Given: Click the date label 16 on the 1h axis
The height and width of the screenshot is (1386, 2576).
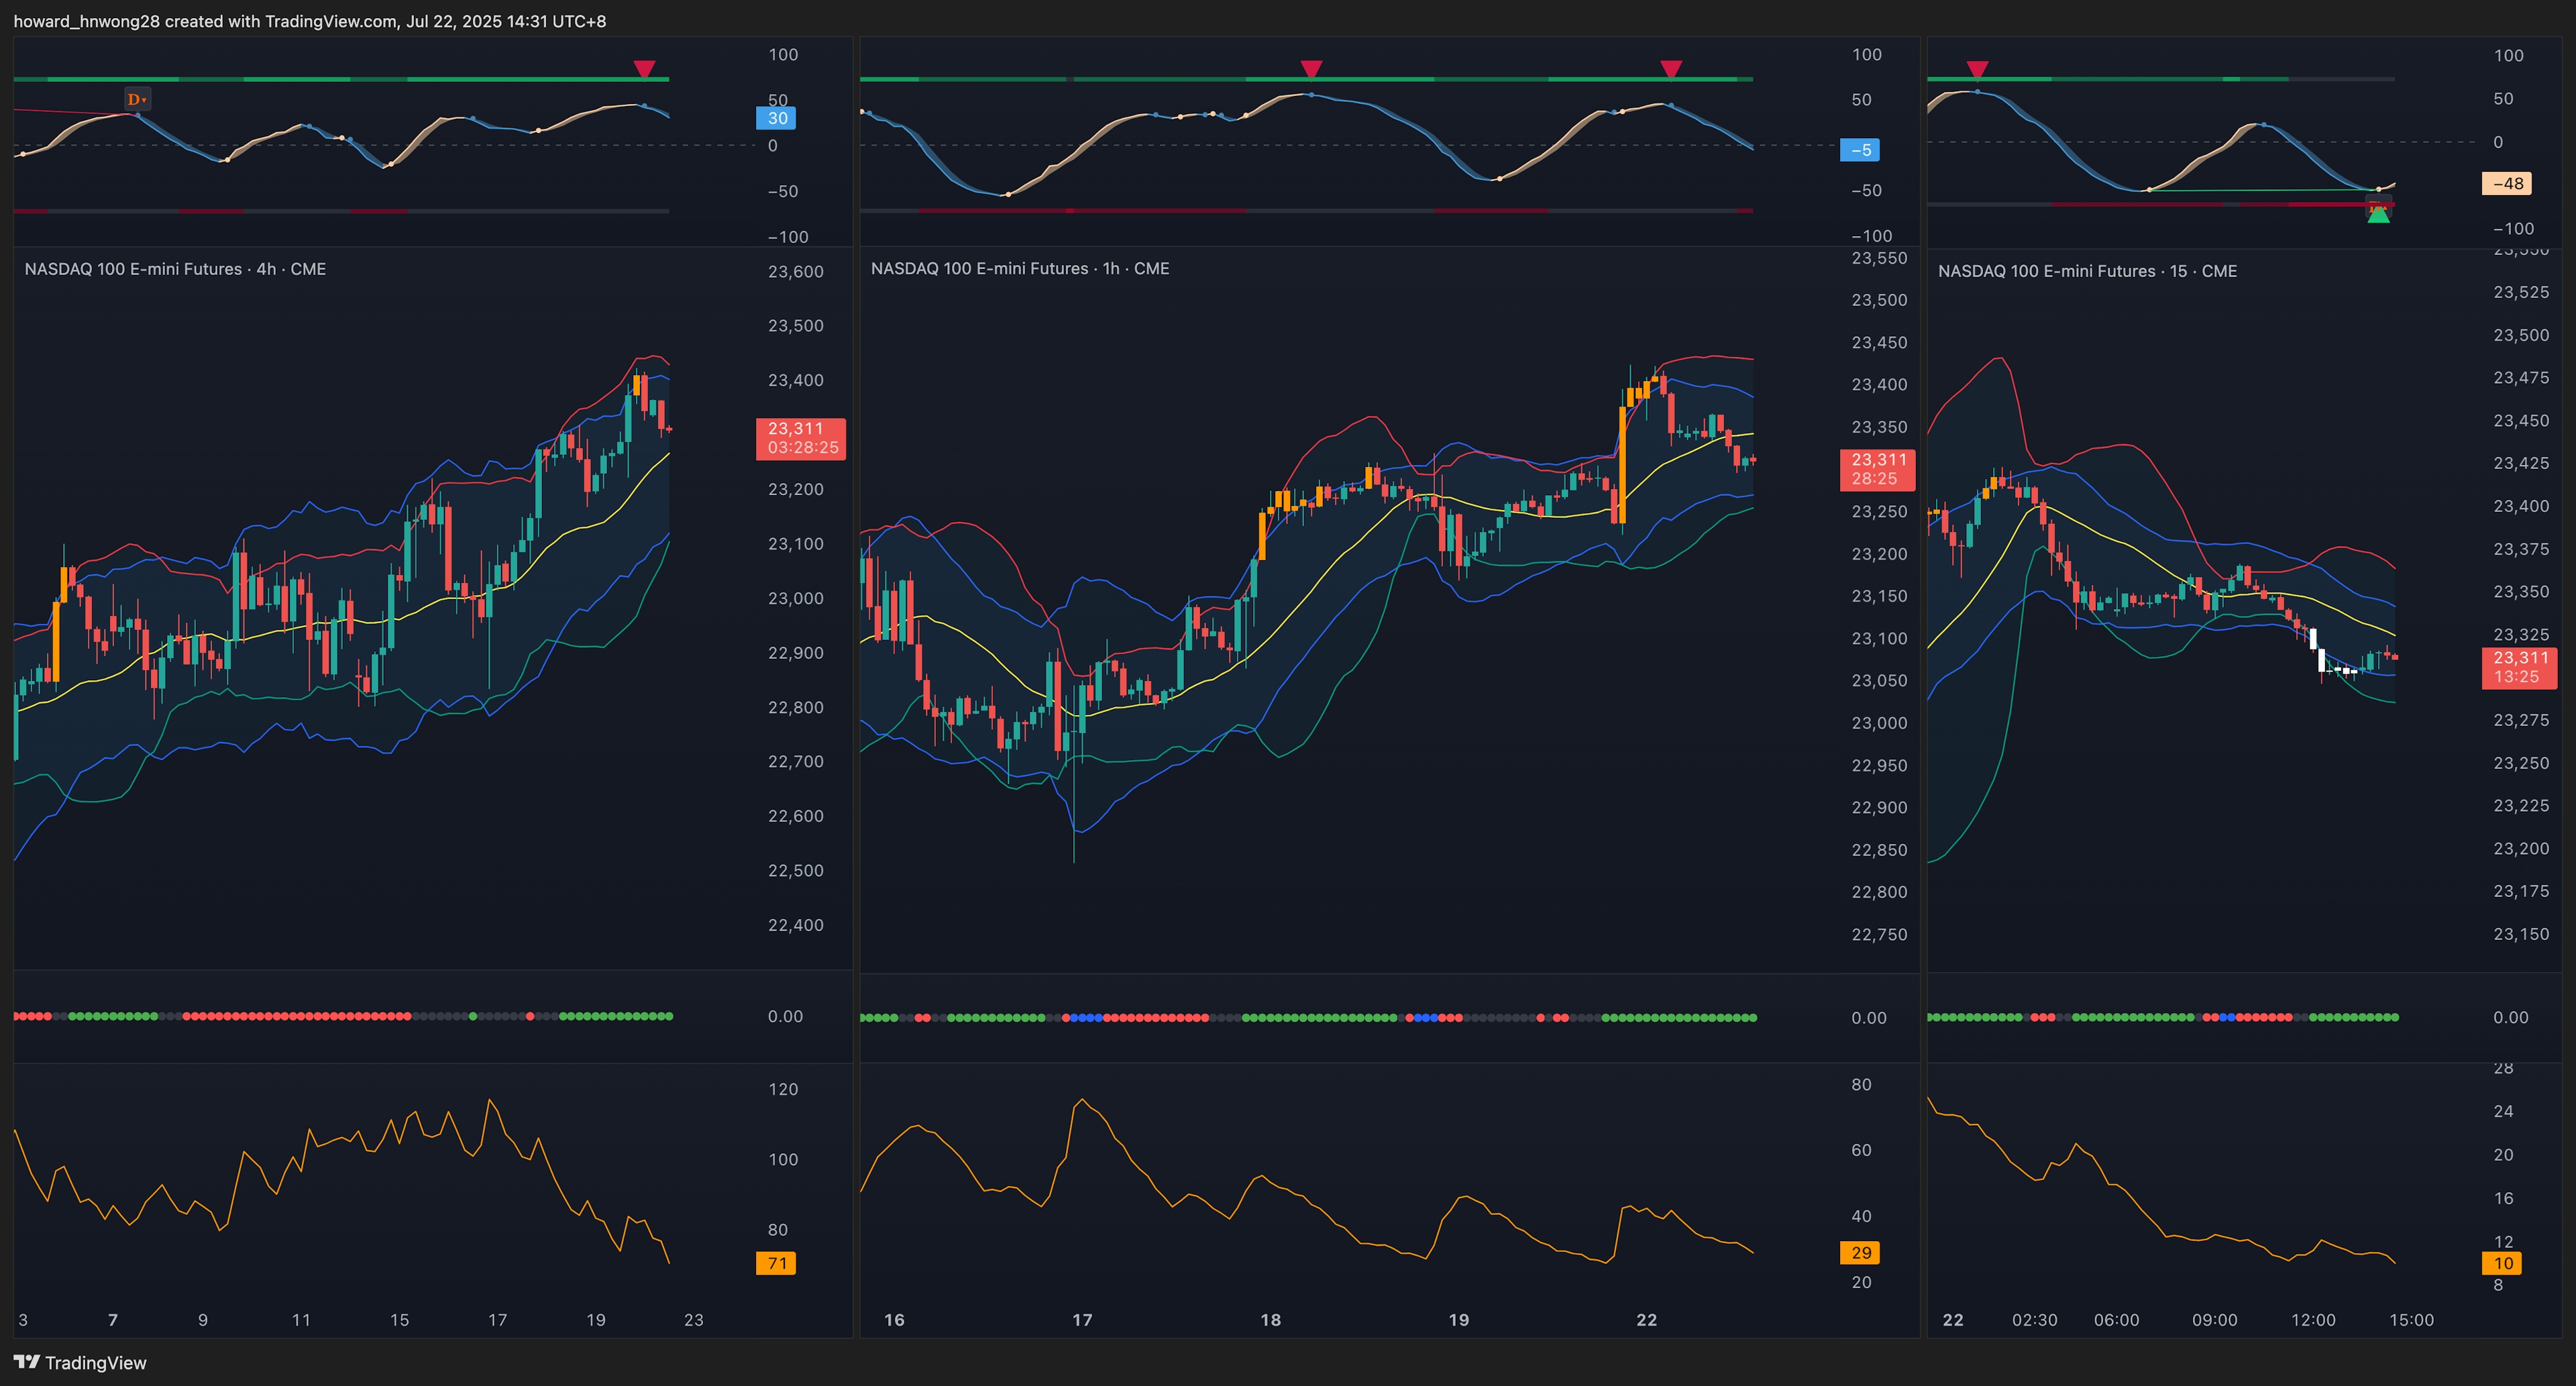Looking at the screenshot, I should tap(894, 1320).
